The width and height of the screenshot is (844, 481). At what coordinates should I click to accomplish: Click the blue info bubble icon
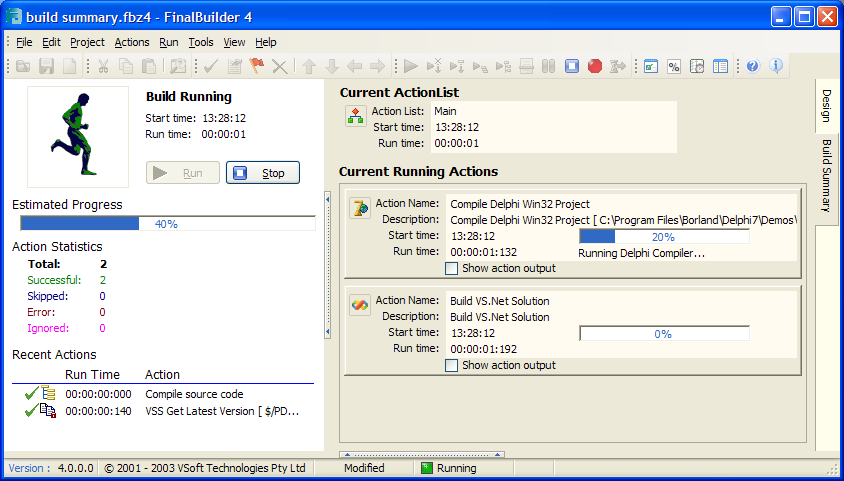pyautogui.click(x=776, y=66)
